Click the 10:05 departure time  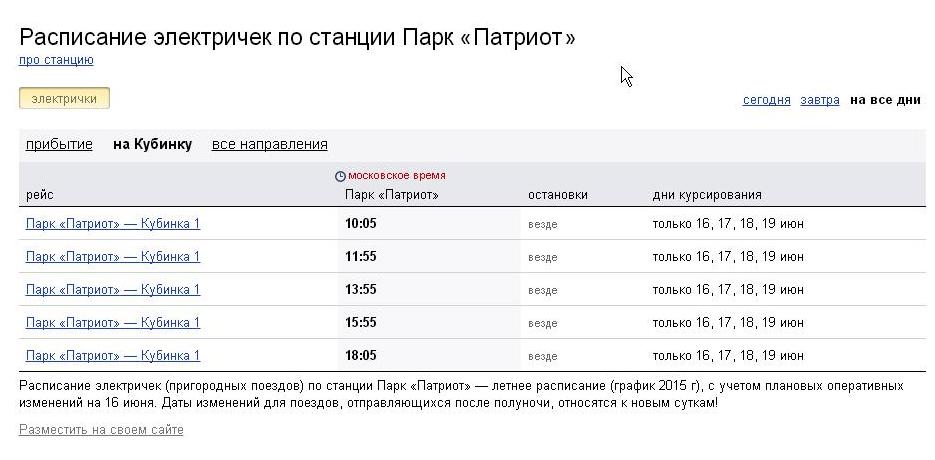[360, 224]
